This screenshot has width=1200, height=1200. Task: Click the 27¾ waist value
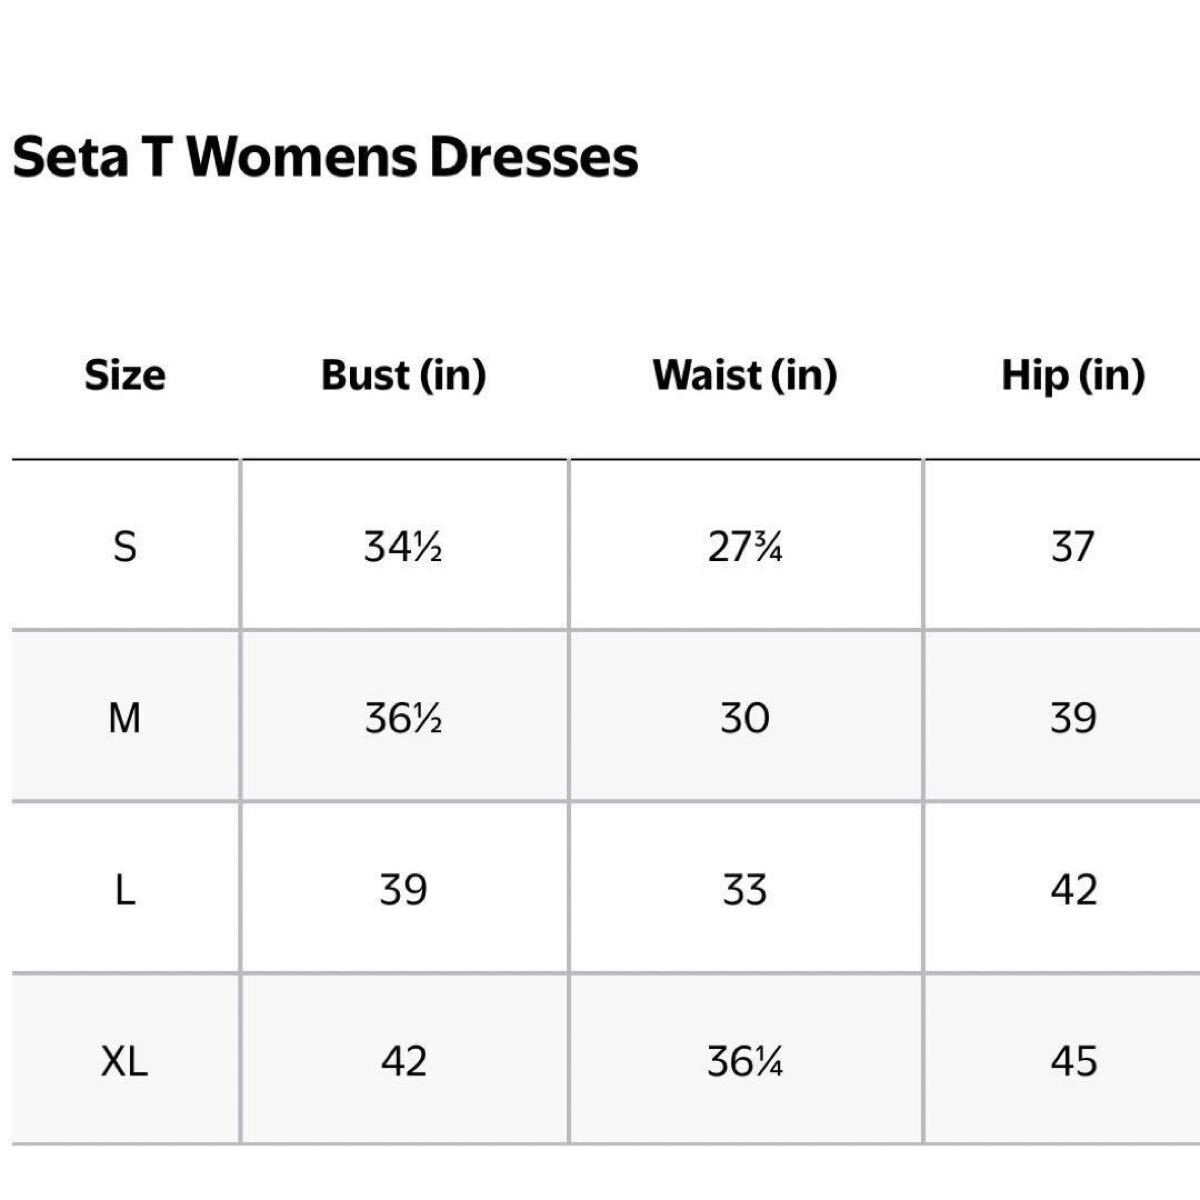(745, 547)
